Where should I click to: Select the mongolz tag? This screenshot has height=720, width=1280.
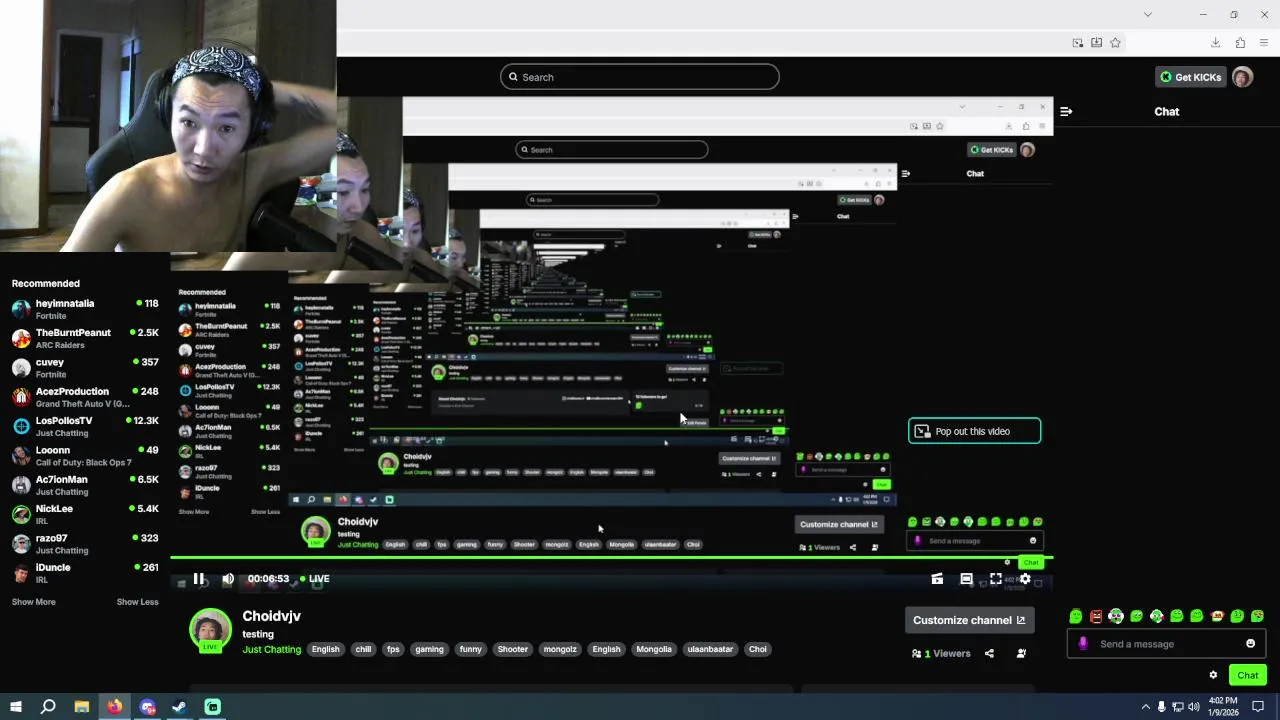(560, 649)
